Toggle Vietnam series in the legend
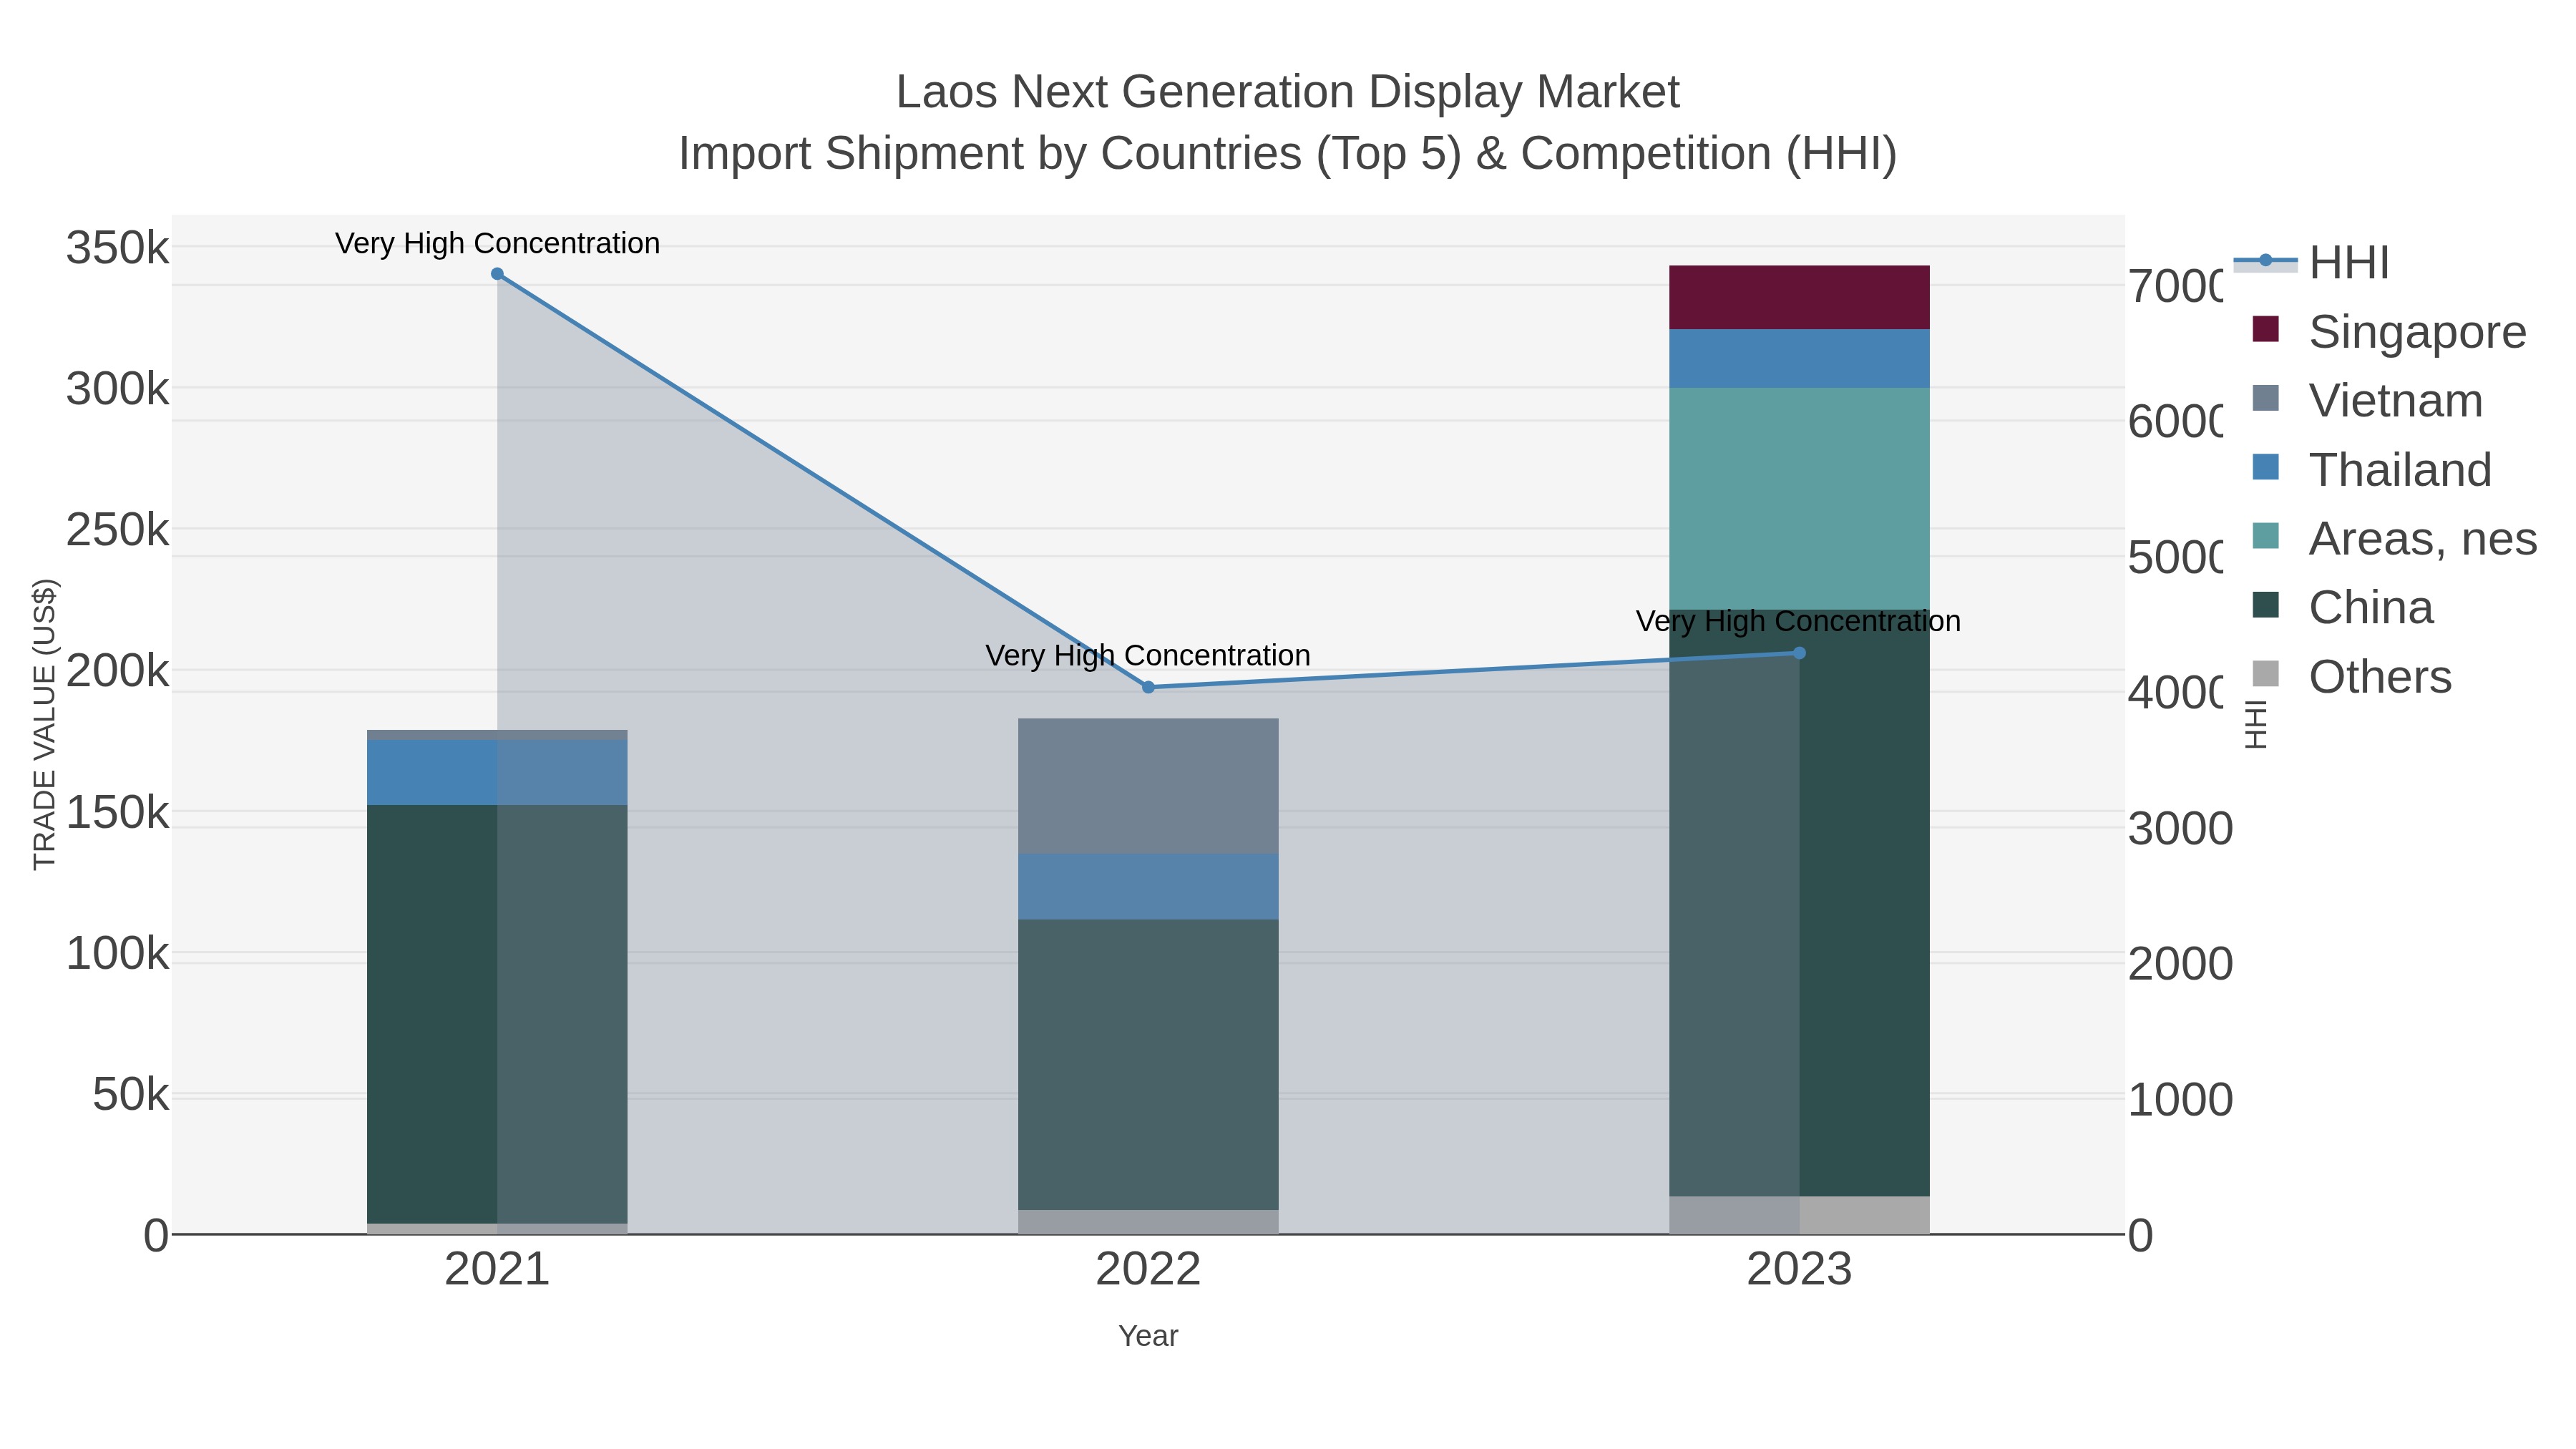This screenshot has height=1449, width=2576. pos(2366,400)
